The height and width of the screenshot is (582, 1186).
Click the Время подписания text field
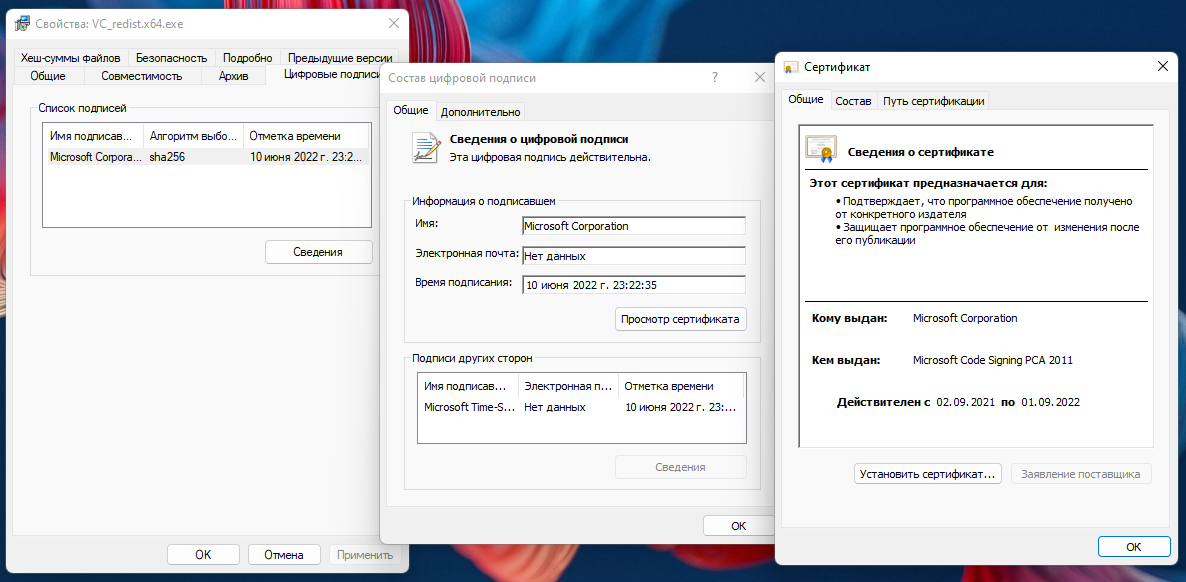click(x=633, y=285)
